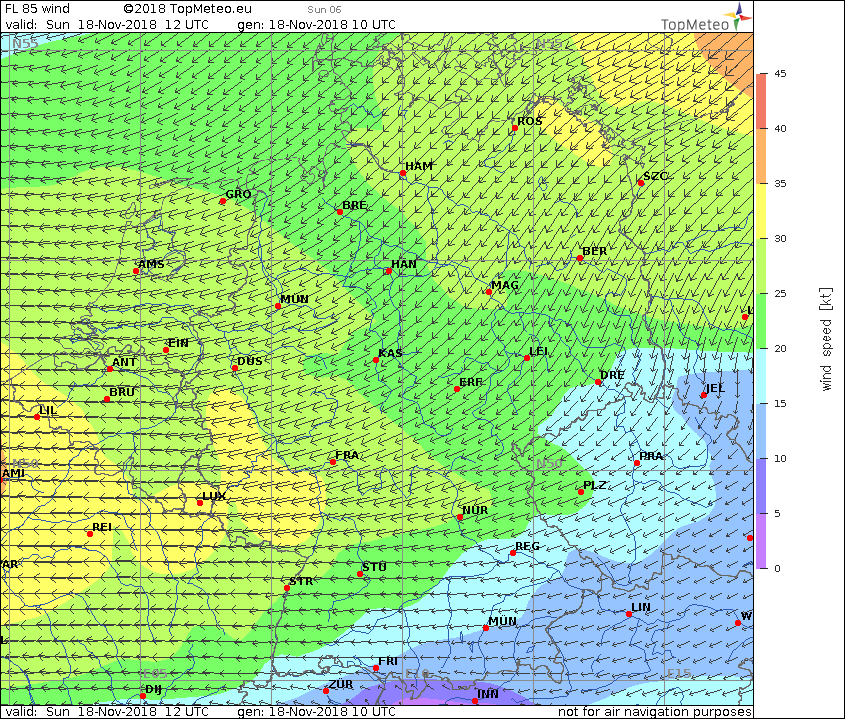Click the Frankfurt (FRA) station marker

point(333,462)
